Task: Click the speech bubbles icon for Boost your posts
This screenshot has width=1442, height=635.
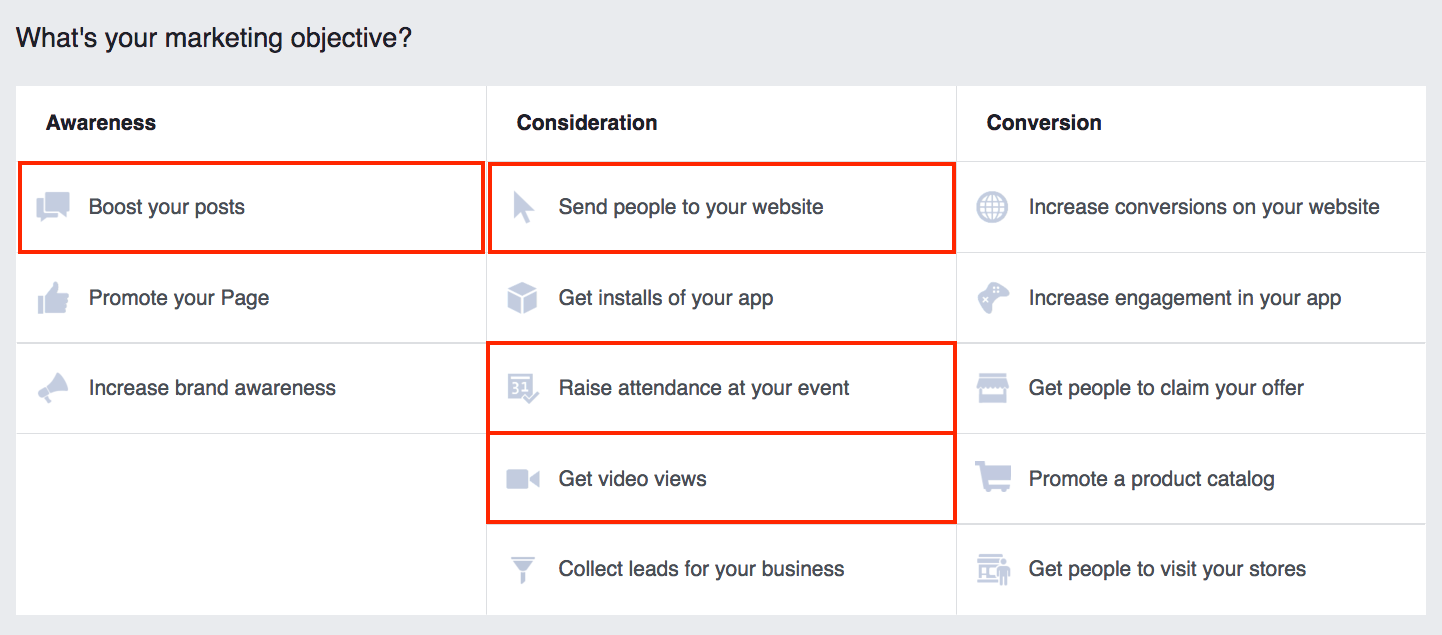Action: coord(53,207)
